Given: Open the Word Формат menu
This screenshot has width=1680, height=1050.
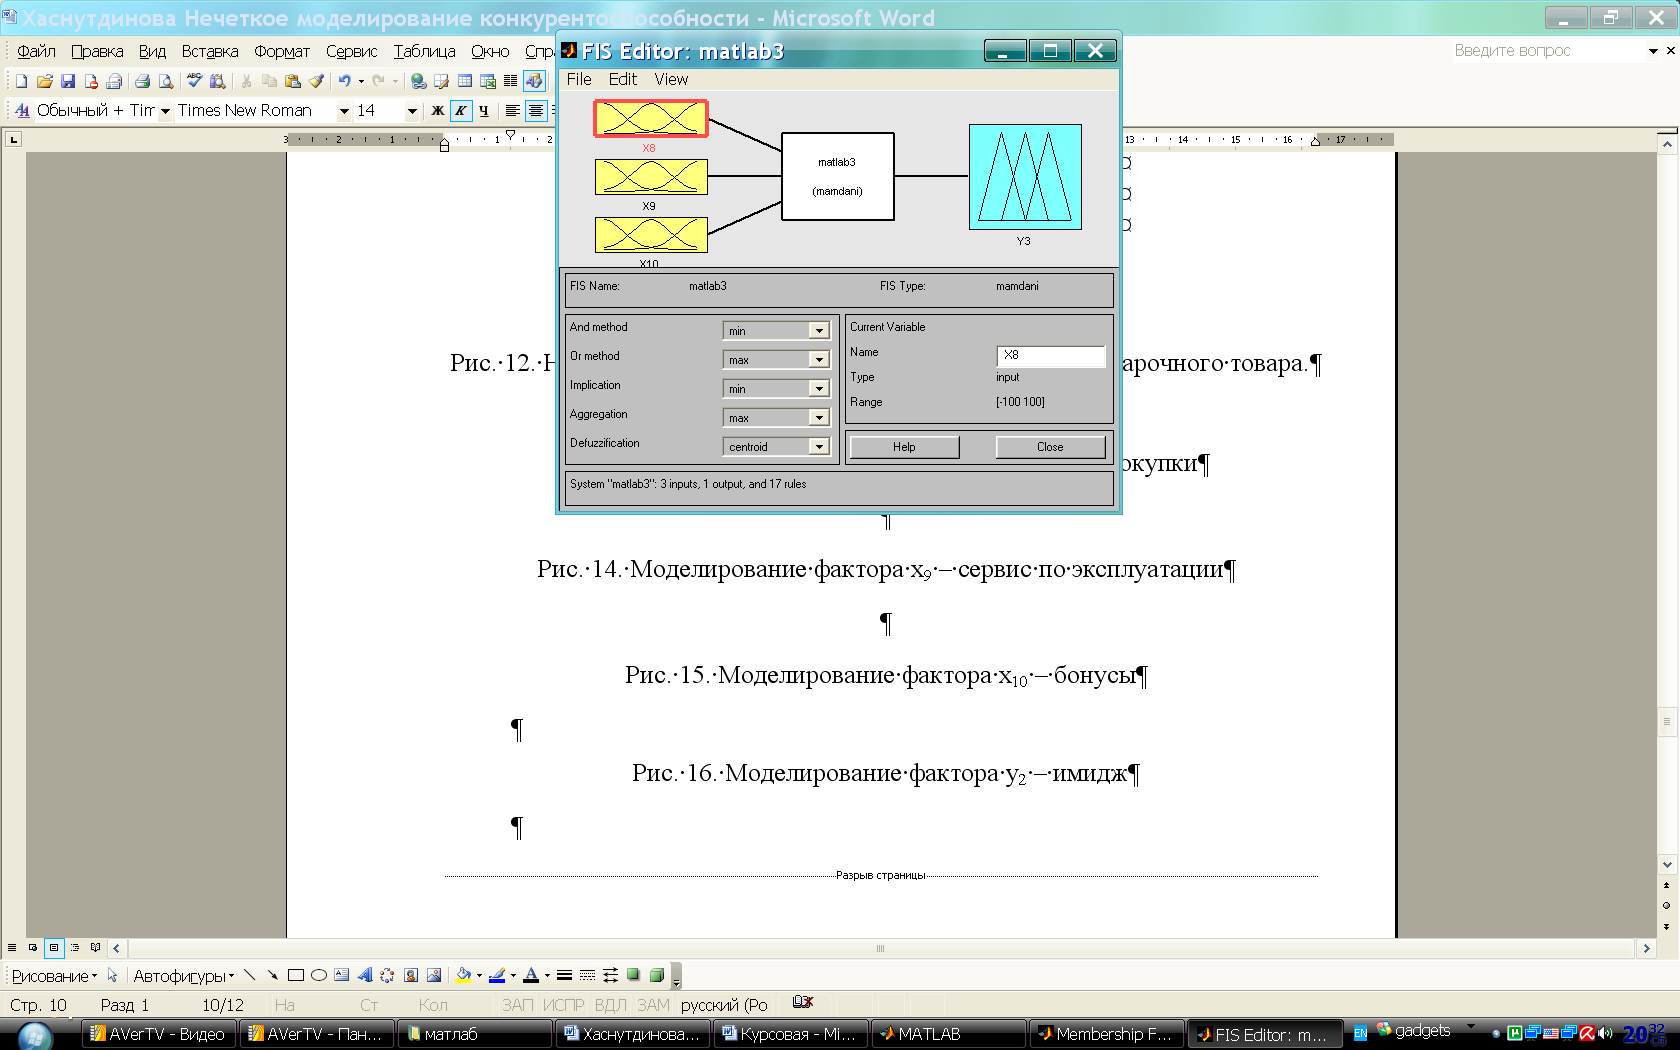Looking at the screenshot, I should [x=282, y=51].
